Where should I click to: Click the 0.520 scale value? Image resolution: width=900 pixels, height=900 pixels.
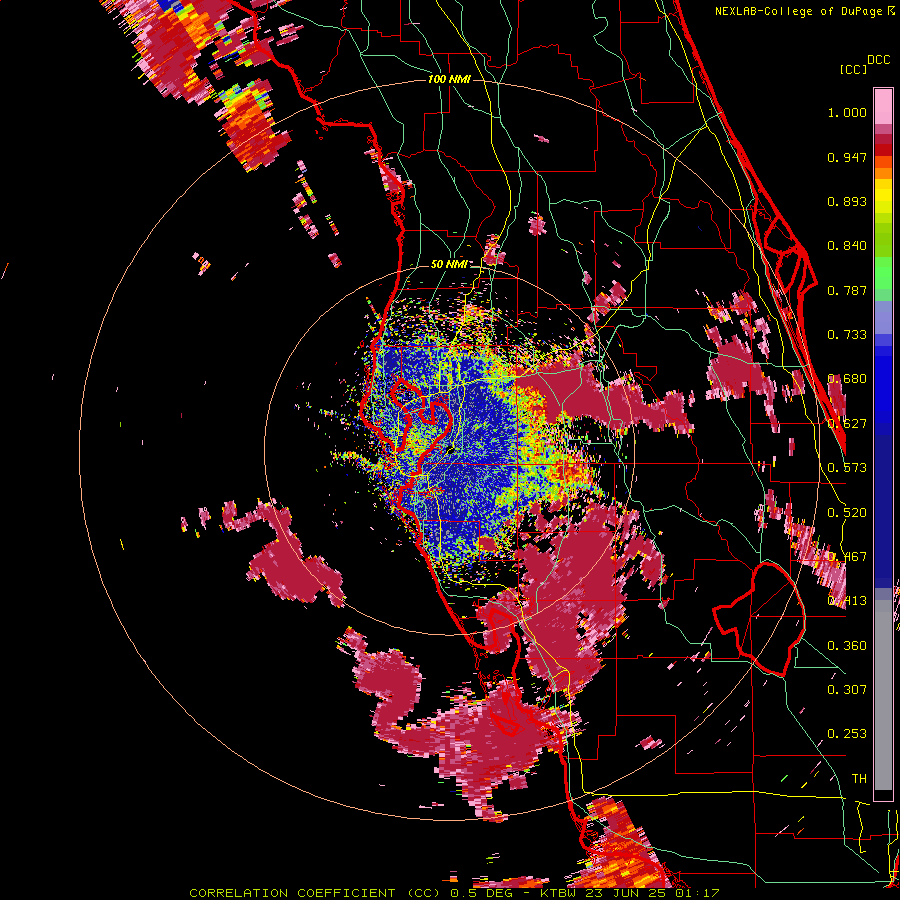pyautogui.click(x=847, y=513)
